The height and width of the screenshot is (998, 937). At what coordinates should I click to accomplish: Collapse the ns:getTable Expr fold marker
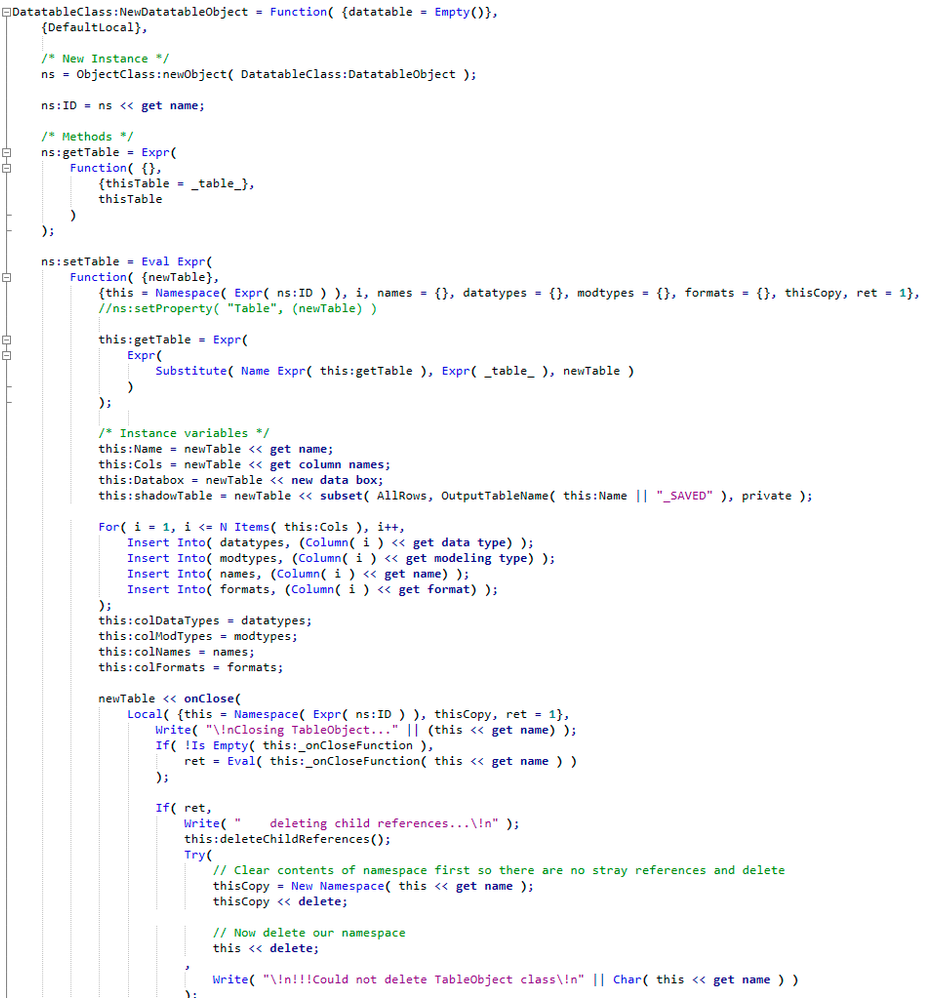6,153
